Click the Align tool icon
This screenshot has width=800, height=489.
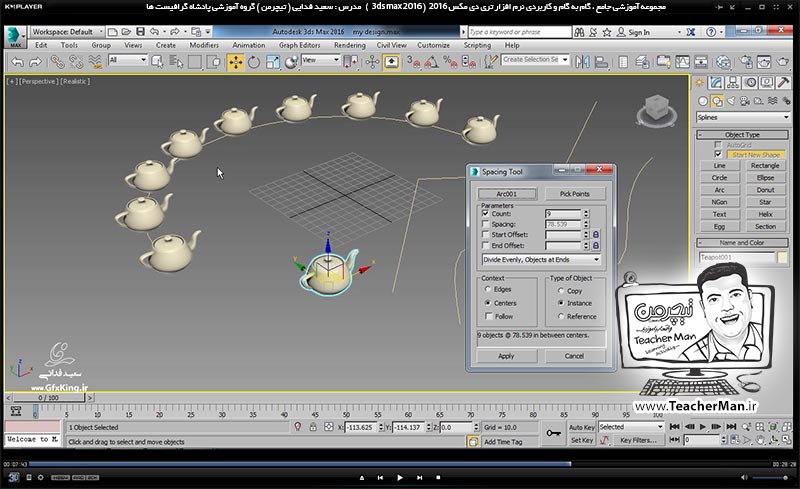pos(602,62)
